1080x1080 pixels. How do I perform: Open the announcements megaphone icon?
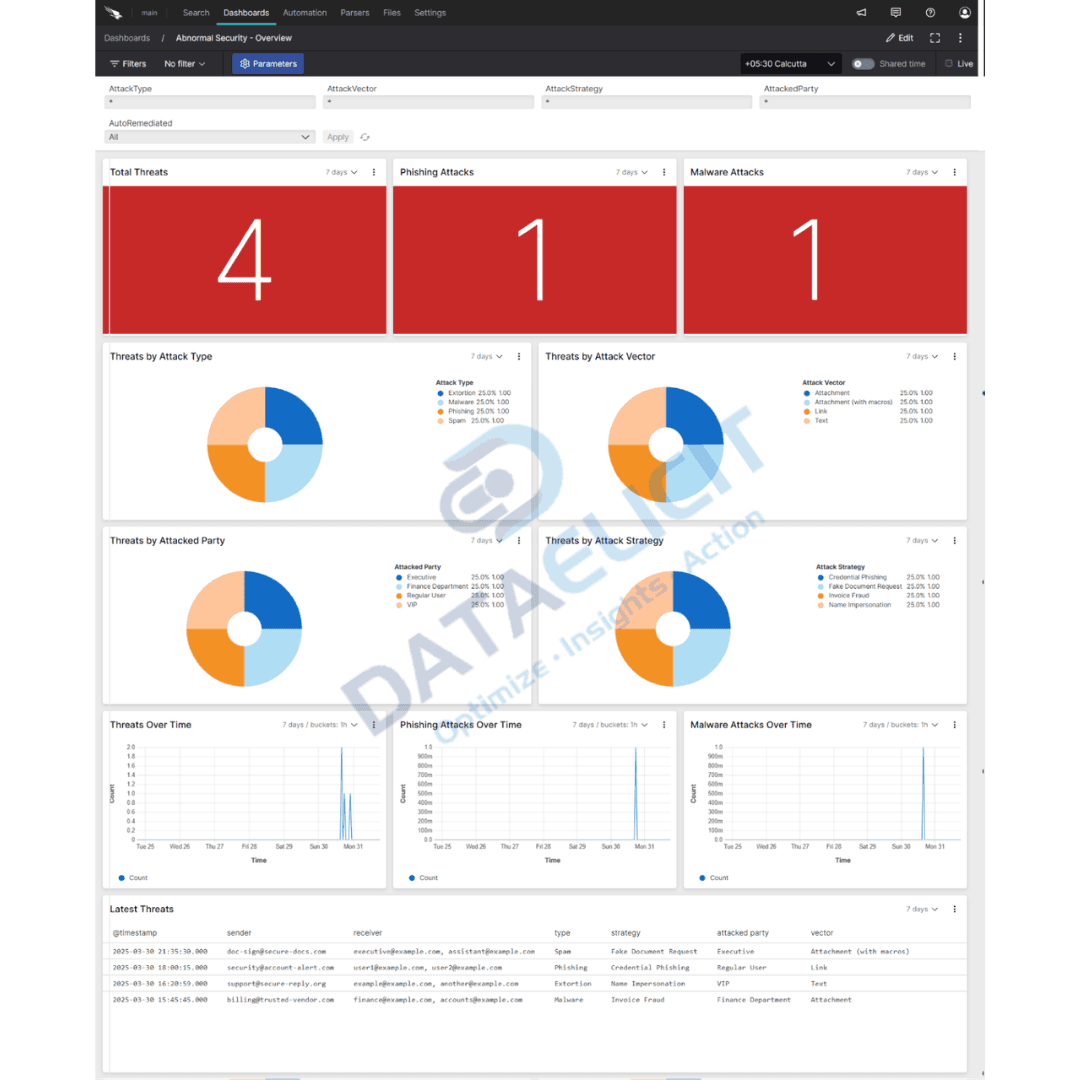(x=861, y=12)
